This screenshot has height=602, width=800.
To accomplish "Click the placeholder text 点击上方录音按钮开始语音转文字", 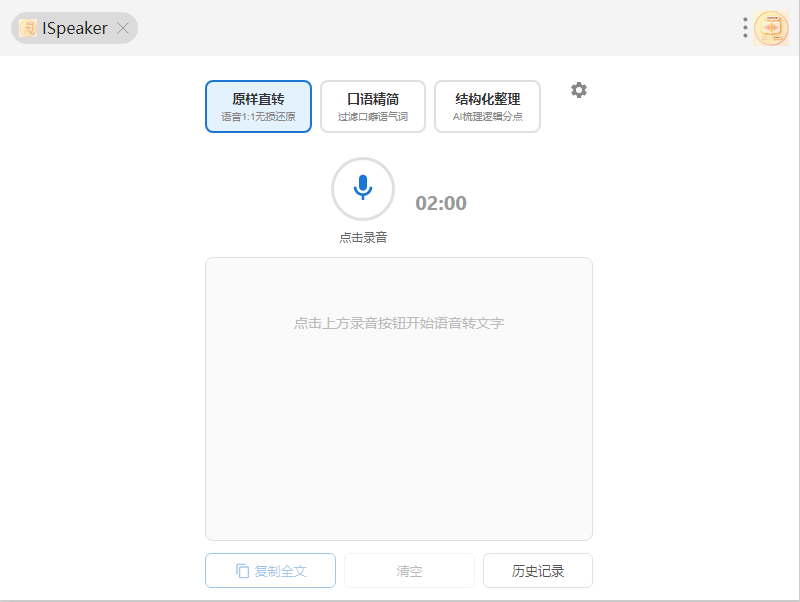I will pos(398,323).
